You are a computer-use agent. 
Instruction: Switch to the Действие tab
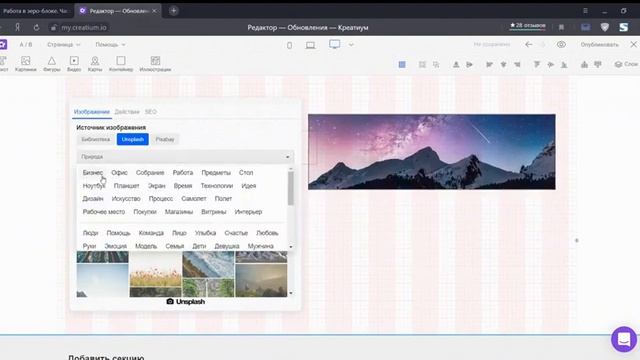point(127,111)
